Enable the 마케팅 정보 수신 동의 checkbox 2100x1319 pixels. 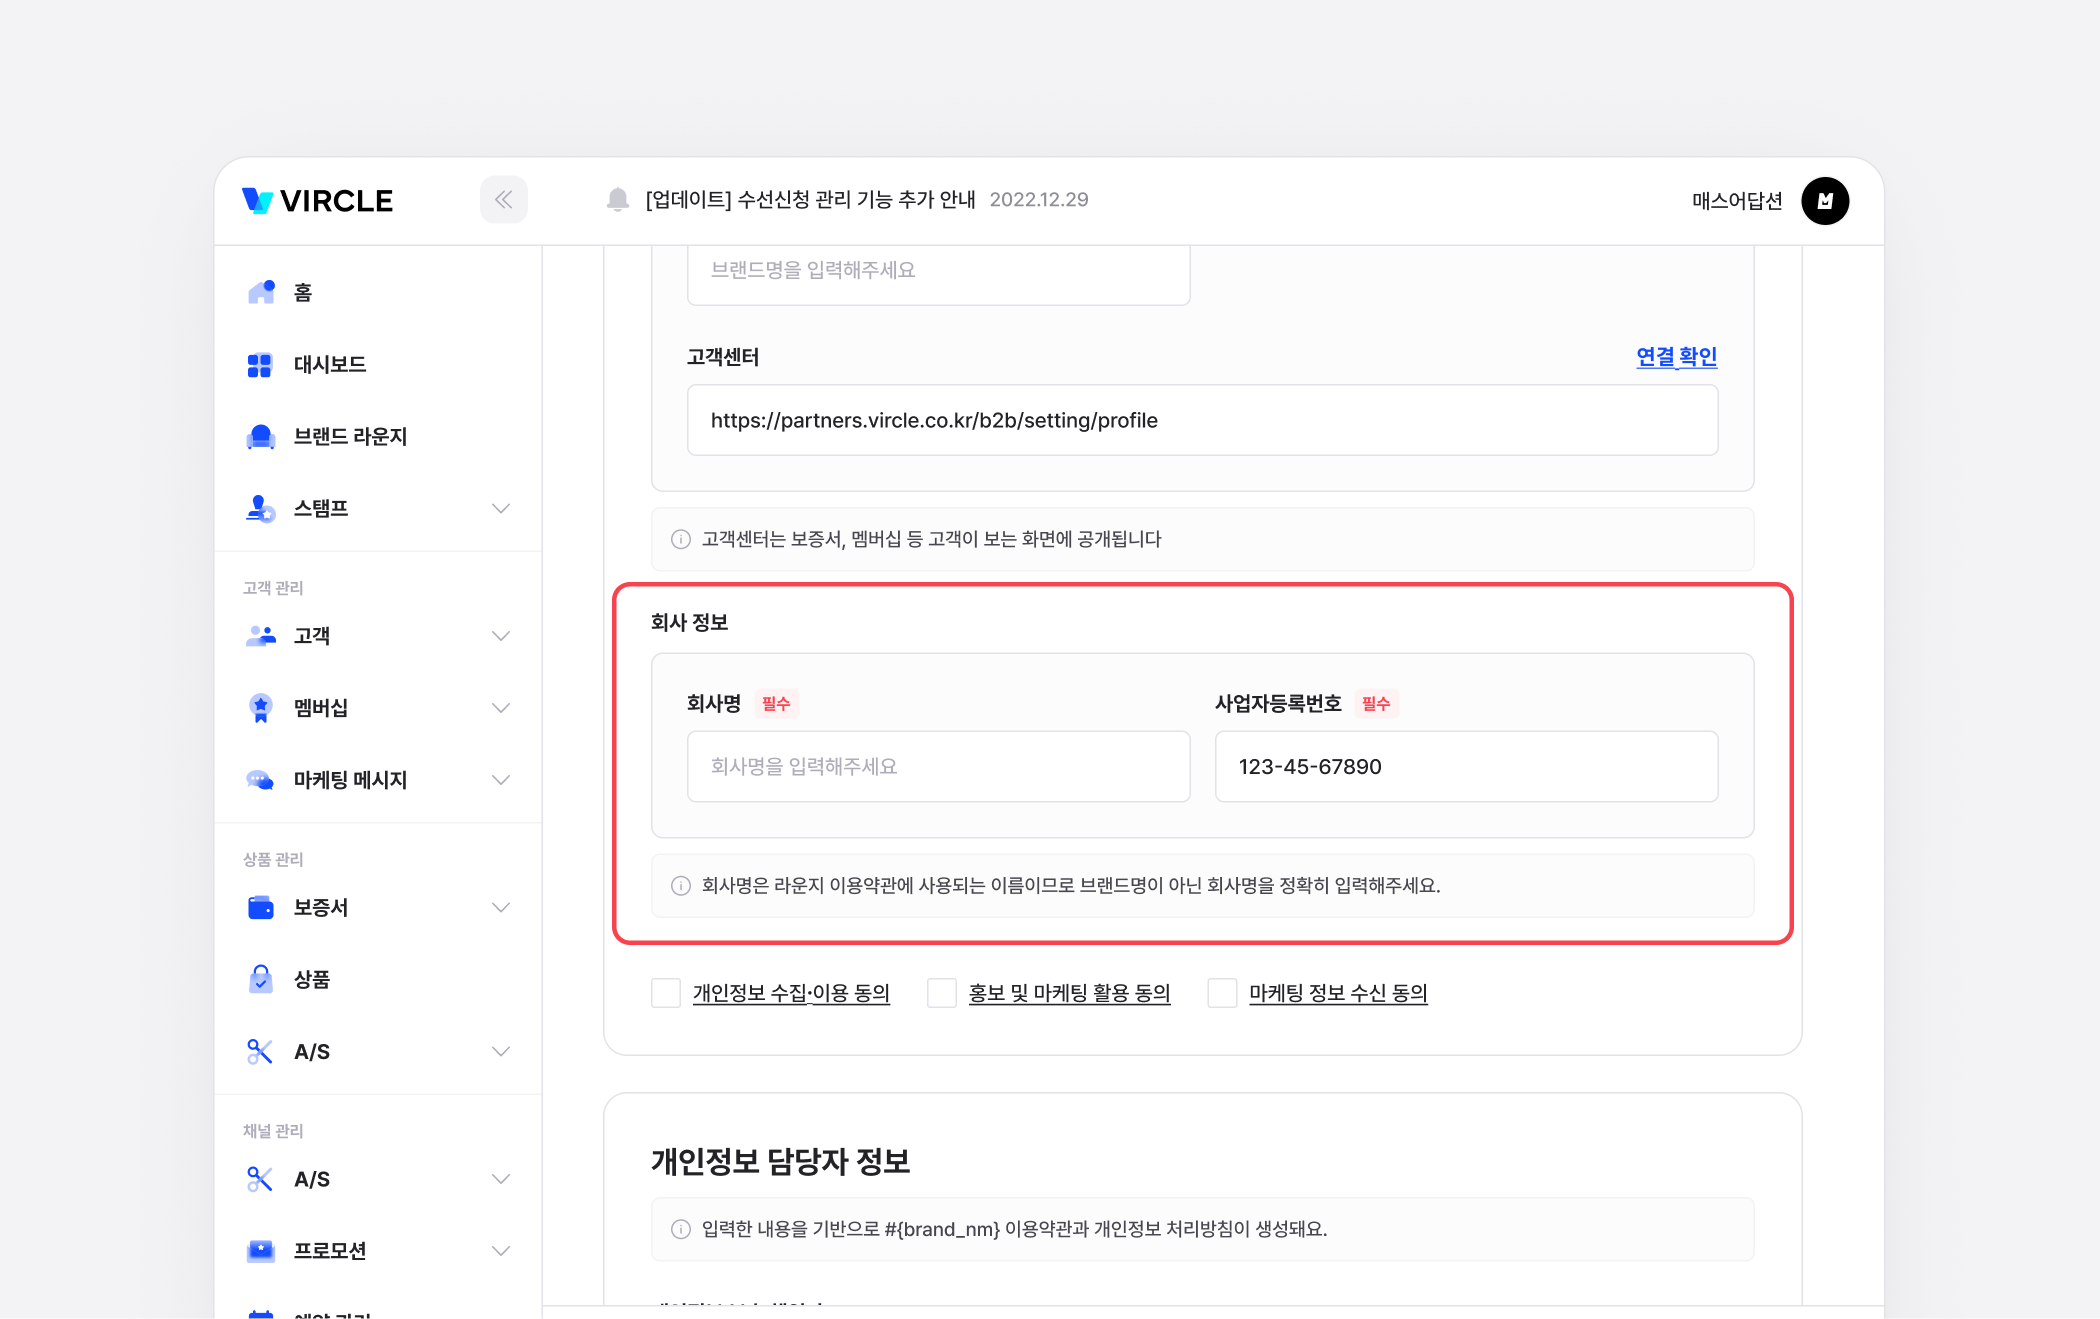click(x=1222, y=993)
